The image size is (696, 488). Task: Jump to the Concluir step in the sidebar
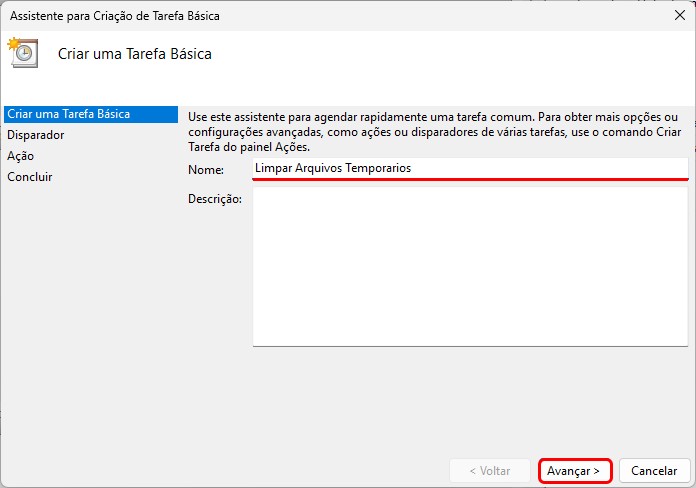[30, 177]
